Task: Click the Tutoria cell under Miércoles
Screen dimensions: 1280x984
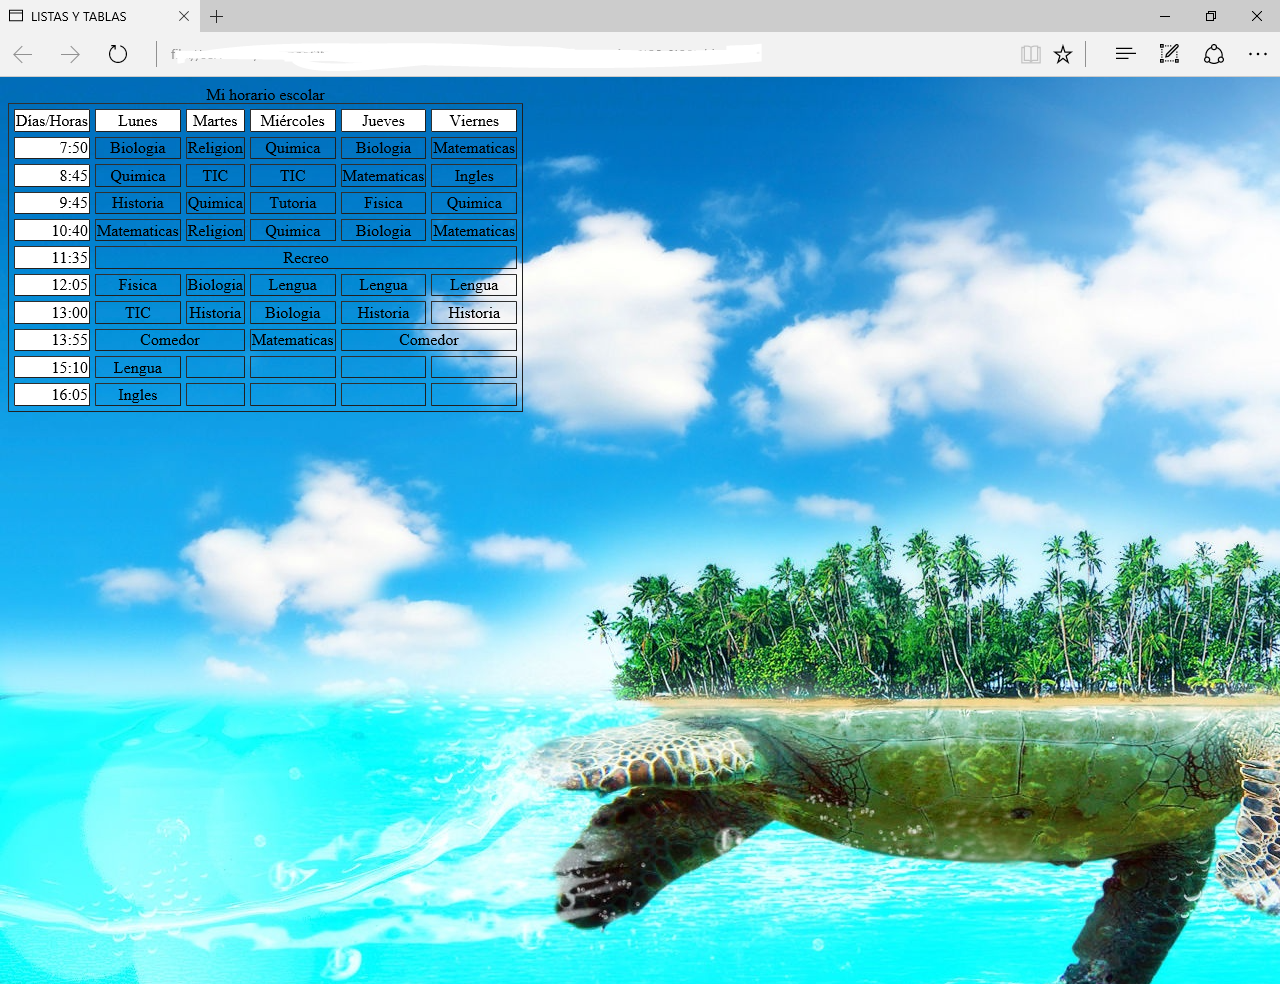Action: pyautogui.click(x=292, y=203)
